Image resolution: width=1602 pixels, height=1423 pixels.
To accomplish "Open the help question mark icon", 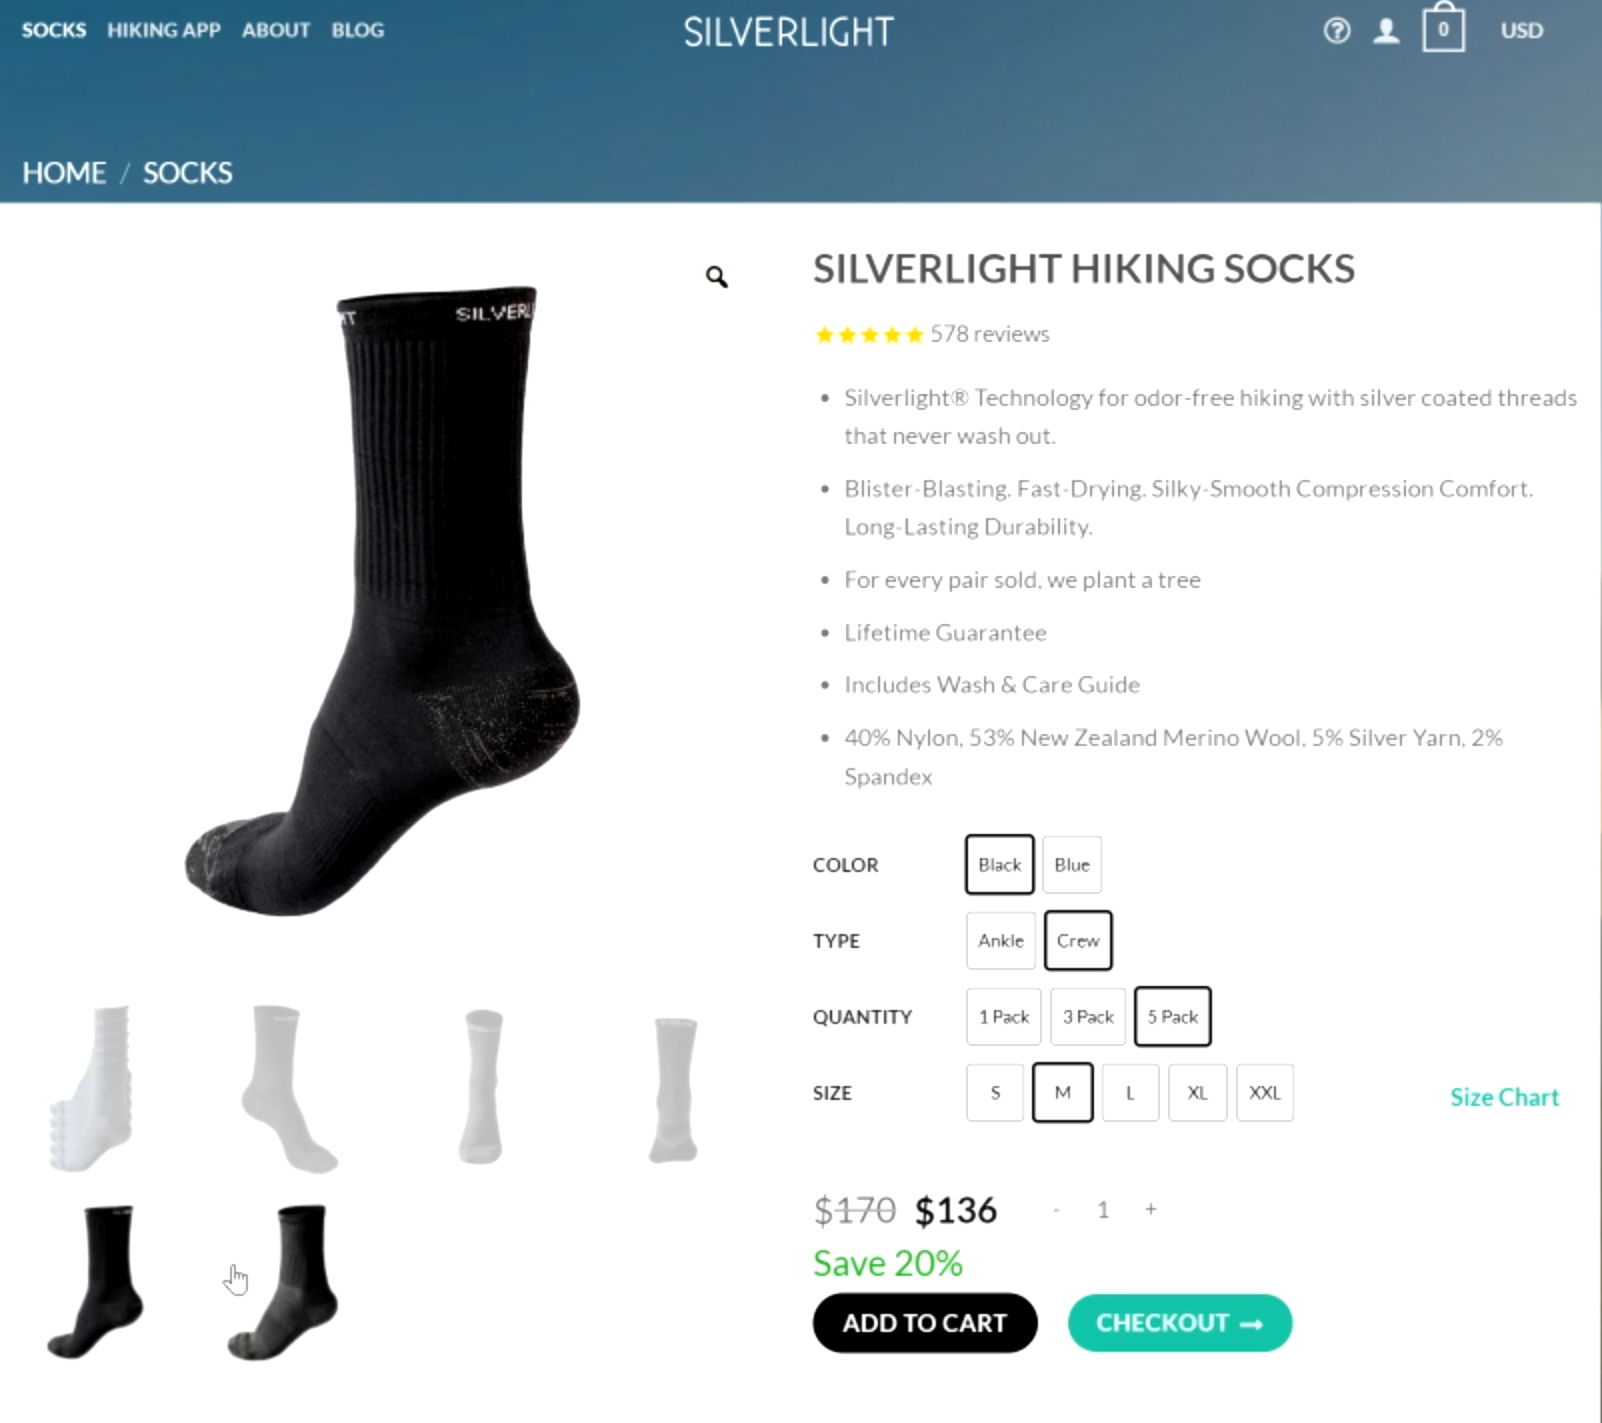I will click(x=1337, y=31).
